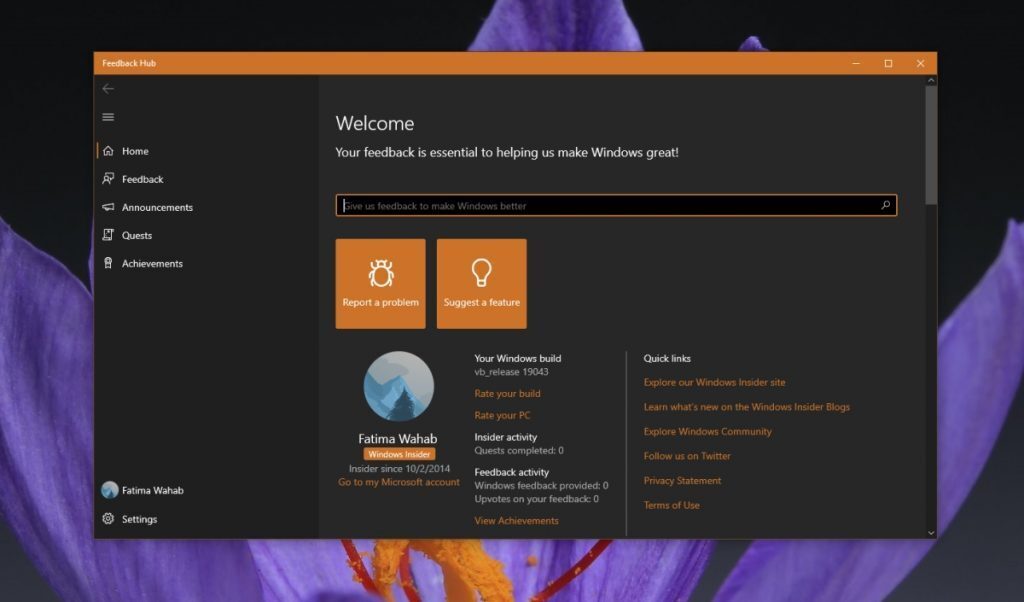Select the Suggest a feature lightbulb tile
The image size is (1024, 602).
[482, 282]
